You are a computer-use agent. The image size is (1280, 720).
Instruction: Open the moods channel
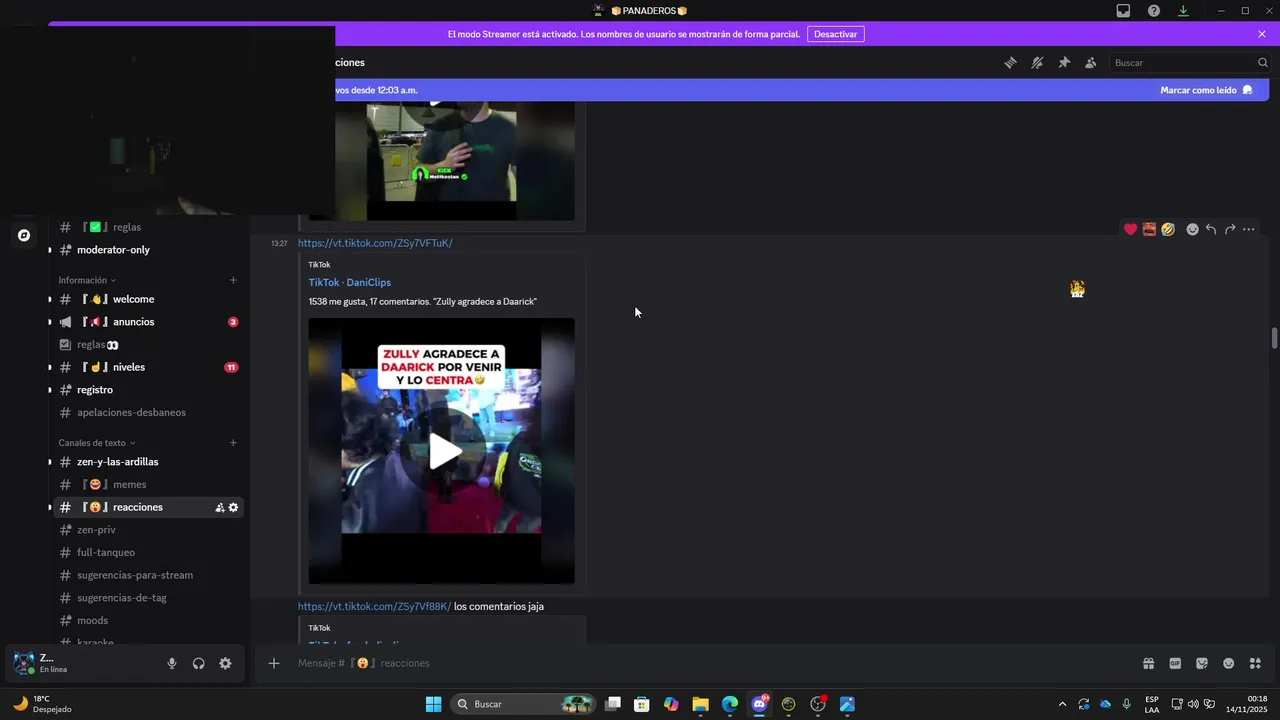[148, 620]
